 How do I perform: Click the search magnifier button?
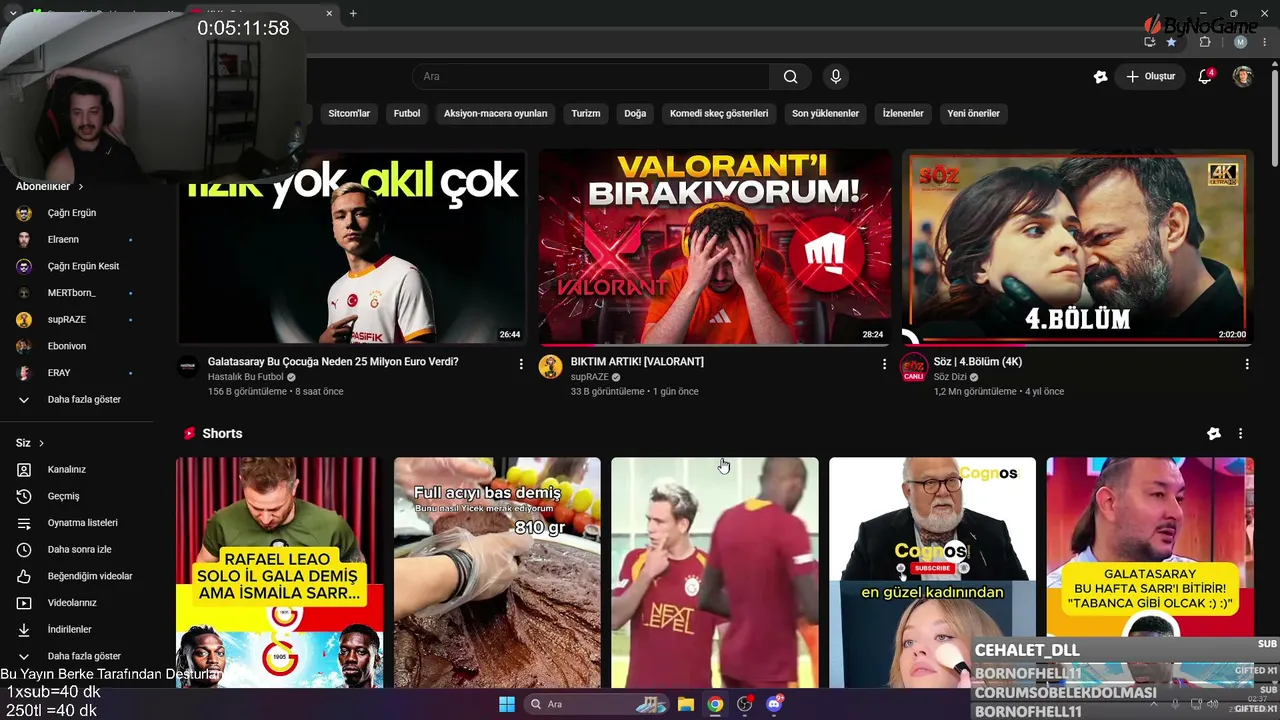(790, 77)
